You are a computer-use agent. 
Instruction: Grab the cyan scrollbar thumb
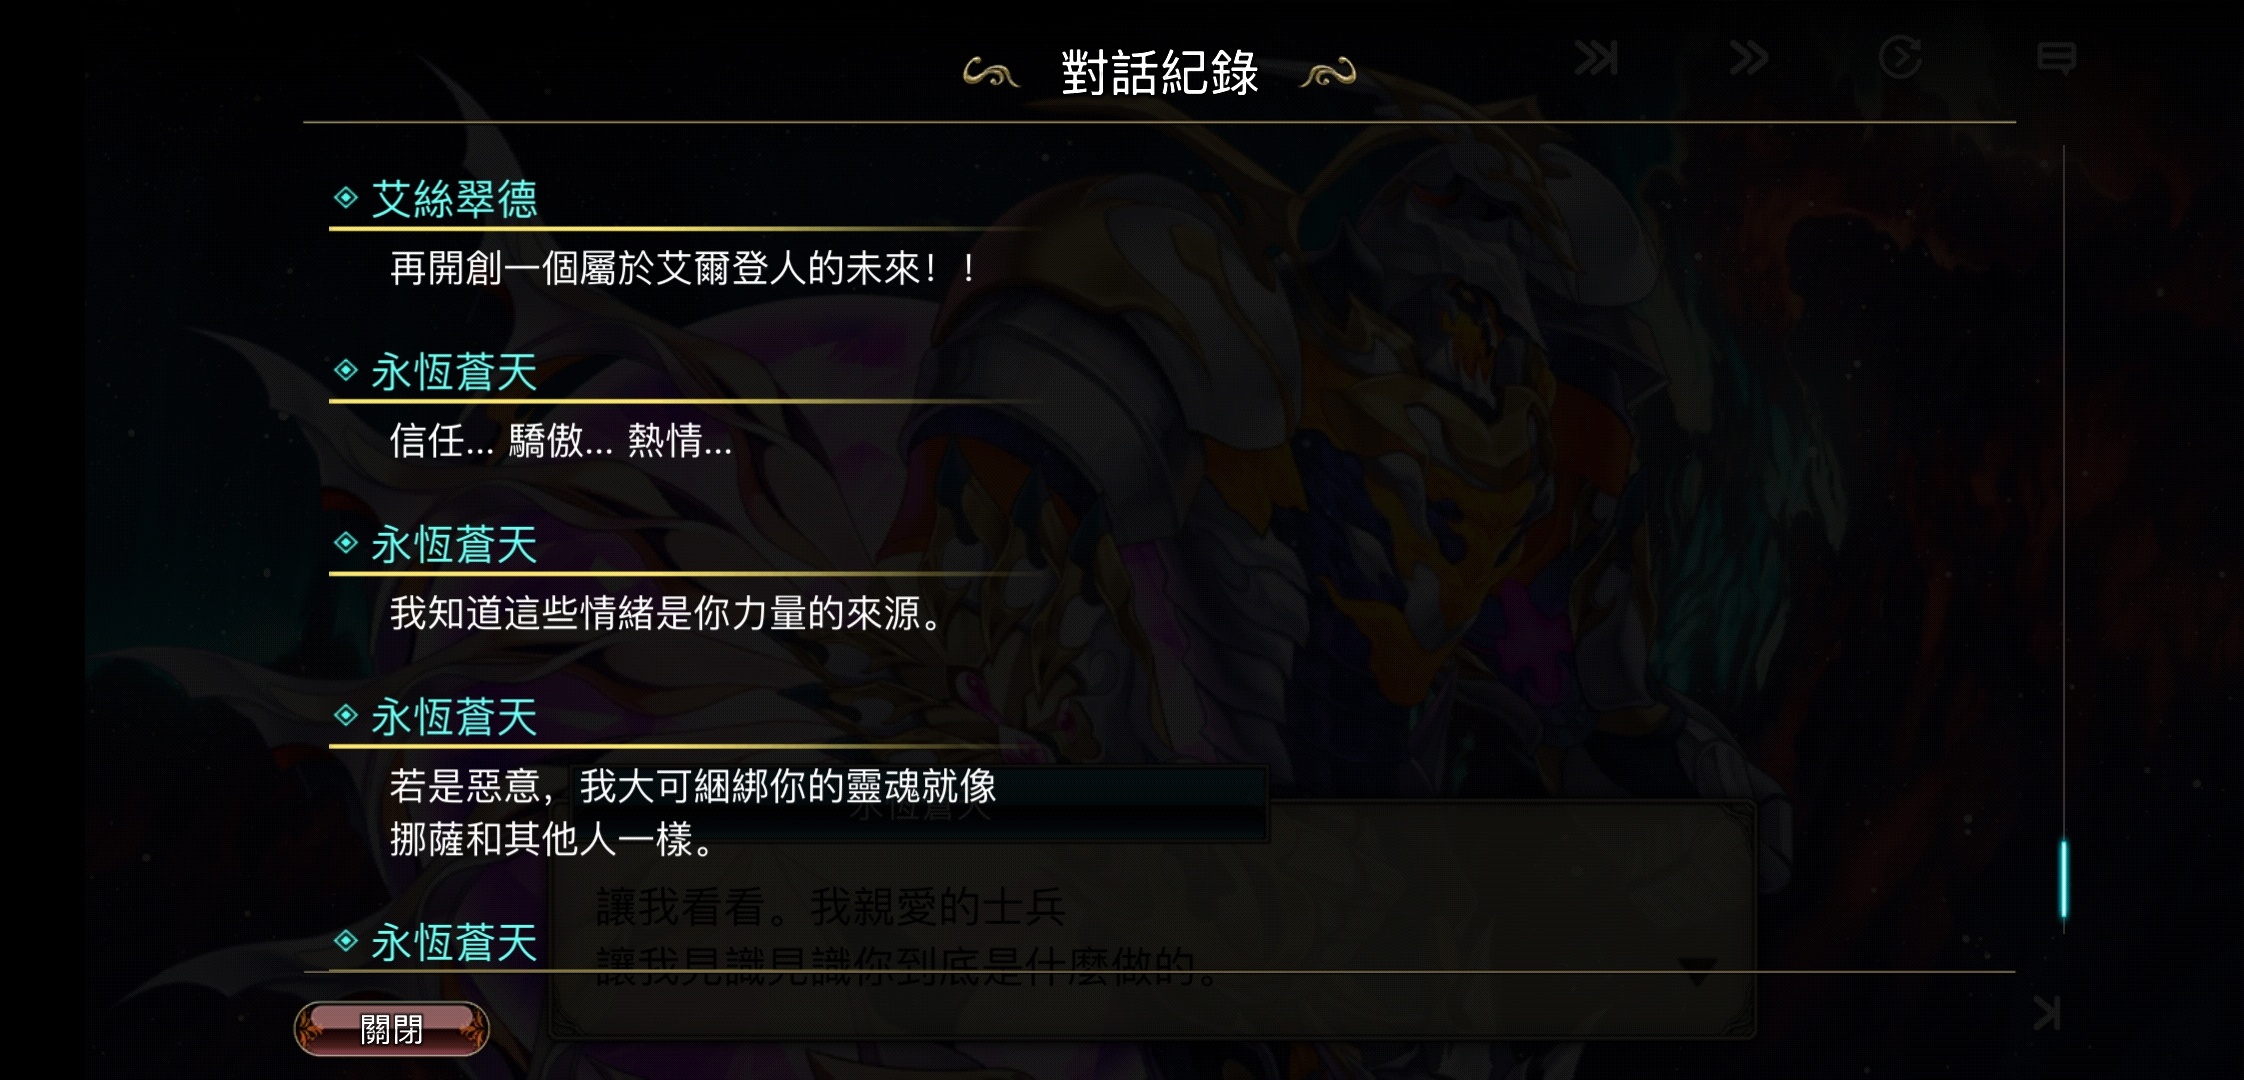[x=2063, y=879]
